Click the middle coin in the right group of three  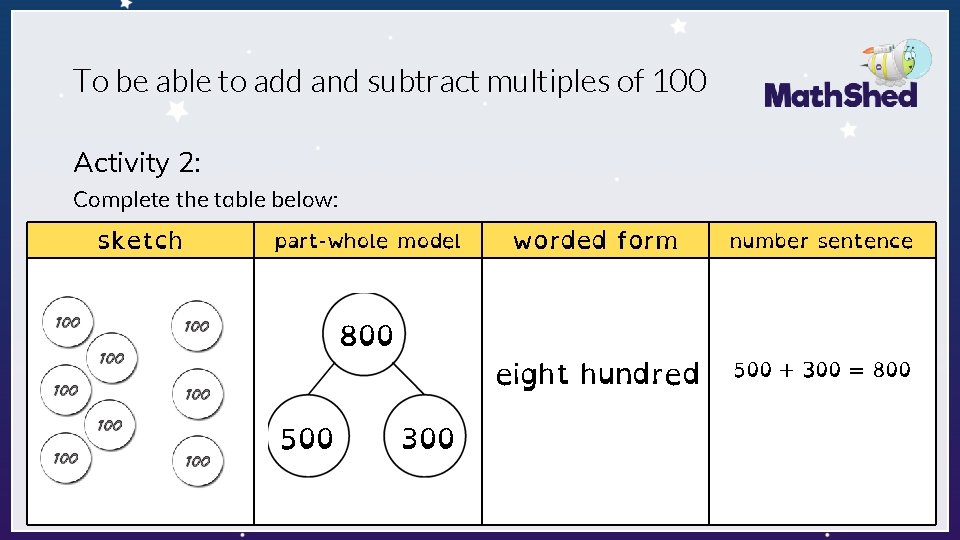[197, 393]
